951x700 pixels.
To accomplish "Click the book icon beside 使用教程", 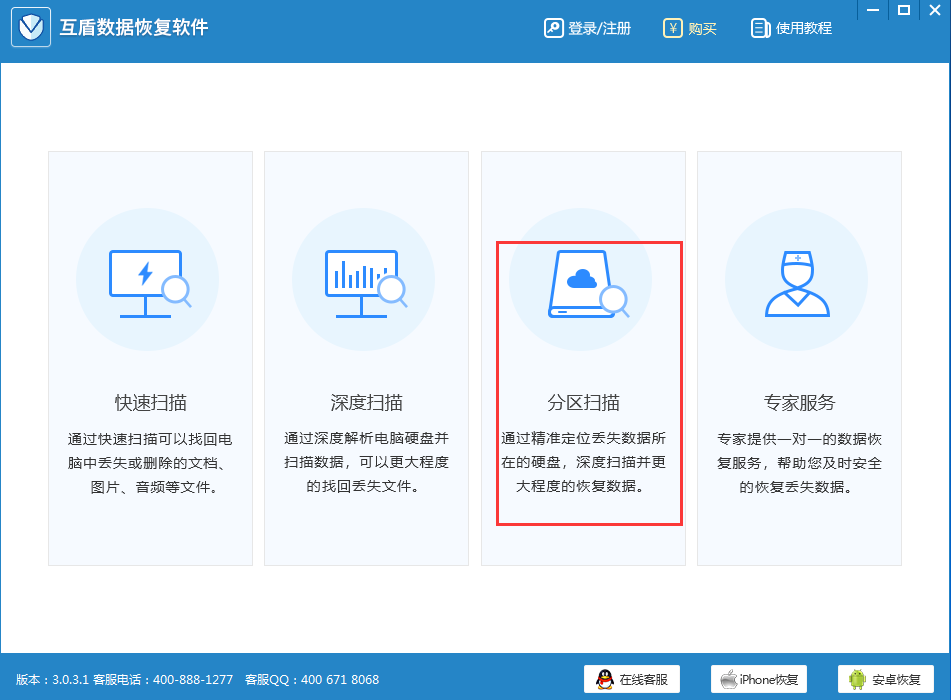I will (762, 28).
